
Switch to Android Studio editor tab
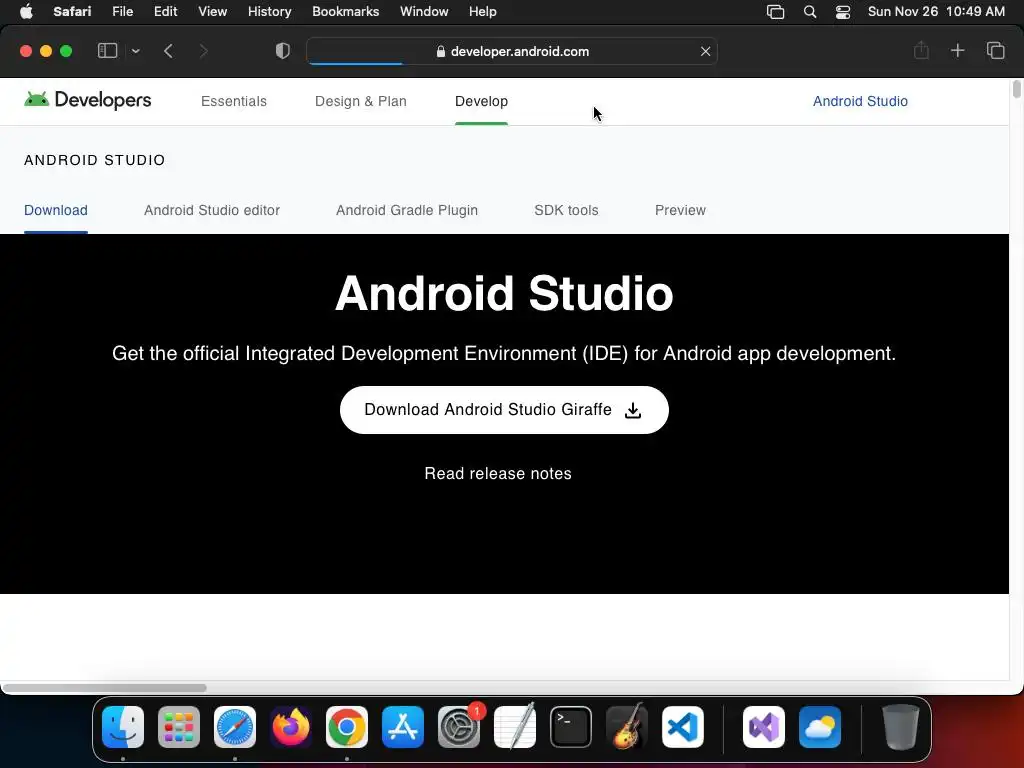(x=212, y=210)
